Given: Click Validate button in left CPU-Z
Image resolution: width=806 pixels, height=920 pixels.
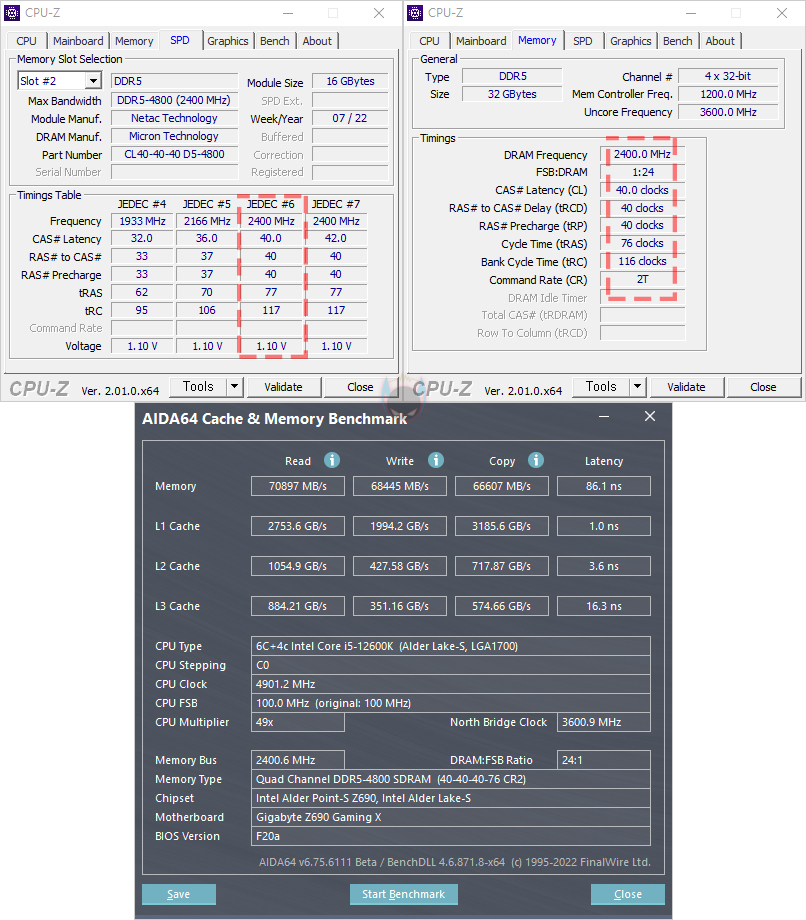Looking at the screenshot, I should (x=283, y=387).
